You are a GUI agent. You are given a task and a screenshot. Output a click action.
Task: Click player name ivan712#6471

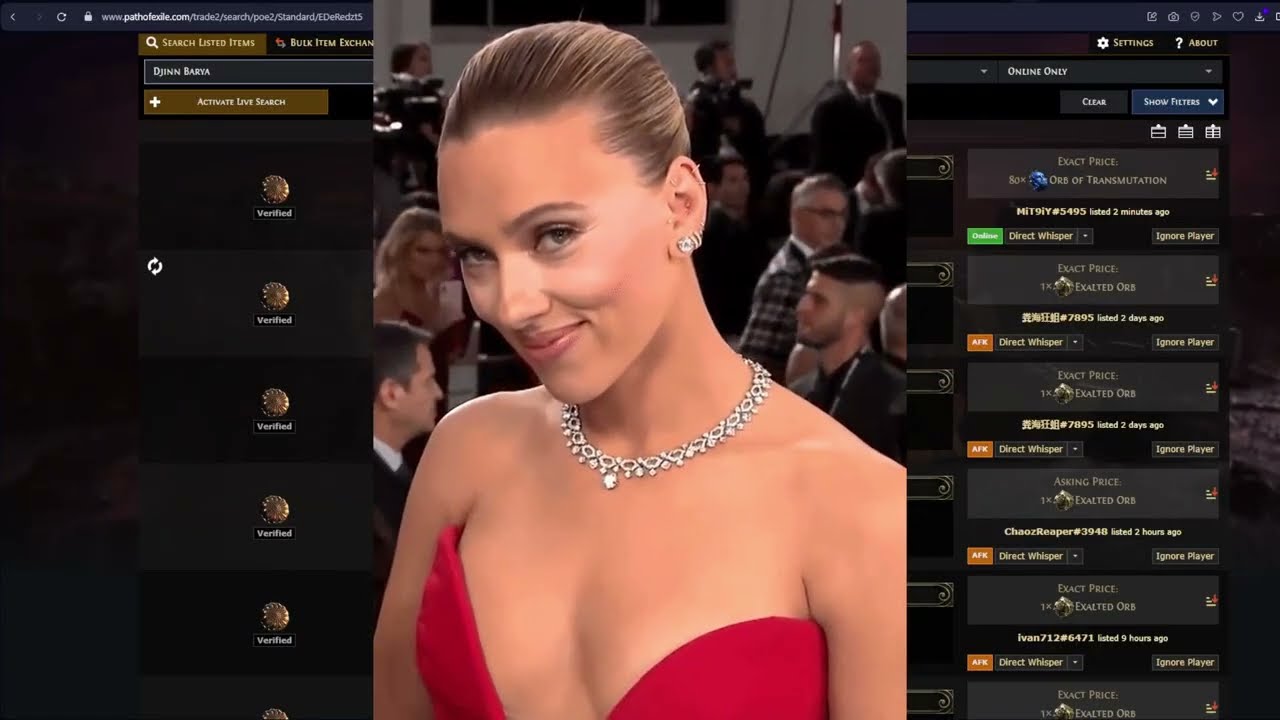click(1056, 638)
